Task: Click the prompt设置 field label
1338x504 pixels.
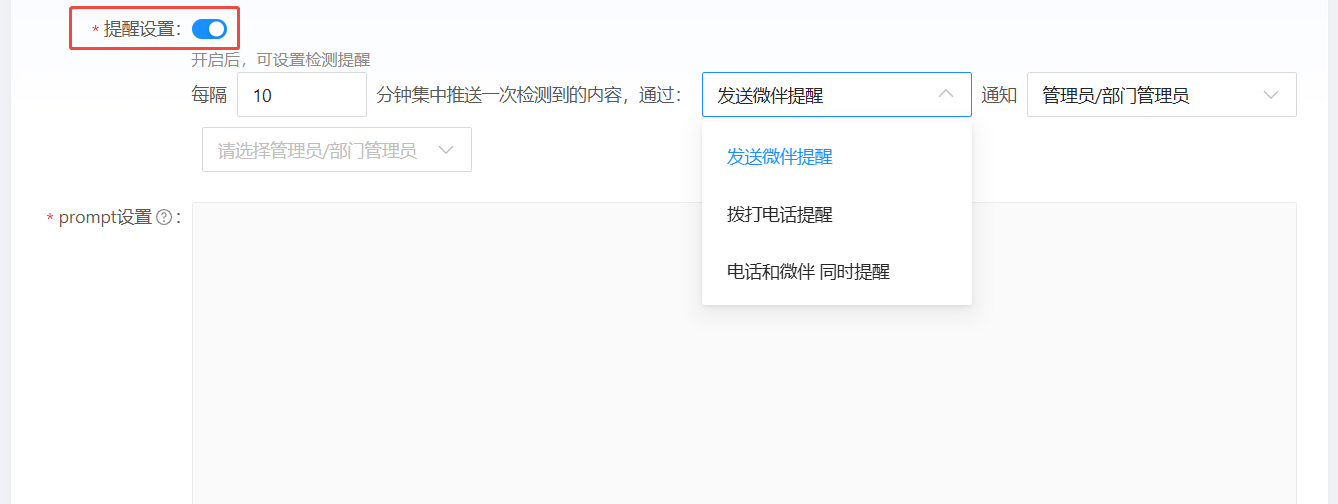Action: (104, 218)
